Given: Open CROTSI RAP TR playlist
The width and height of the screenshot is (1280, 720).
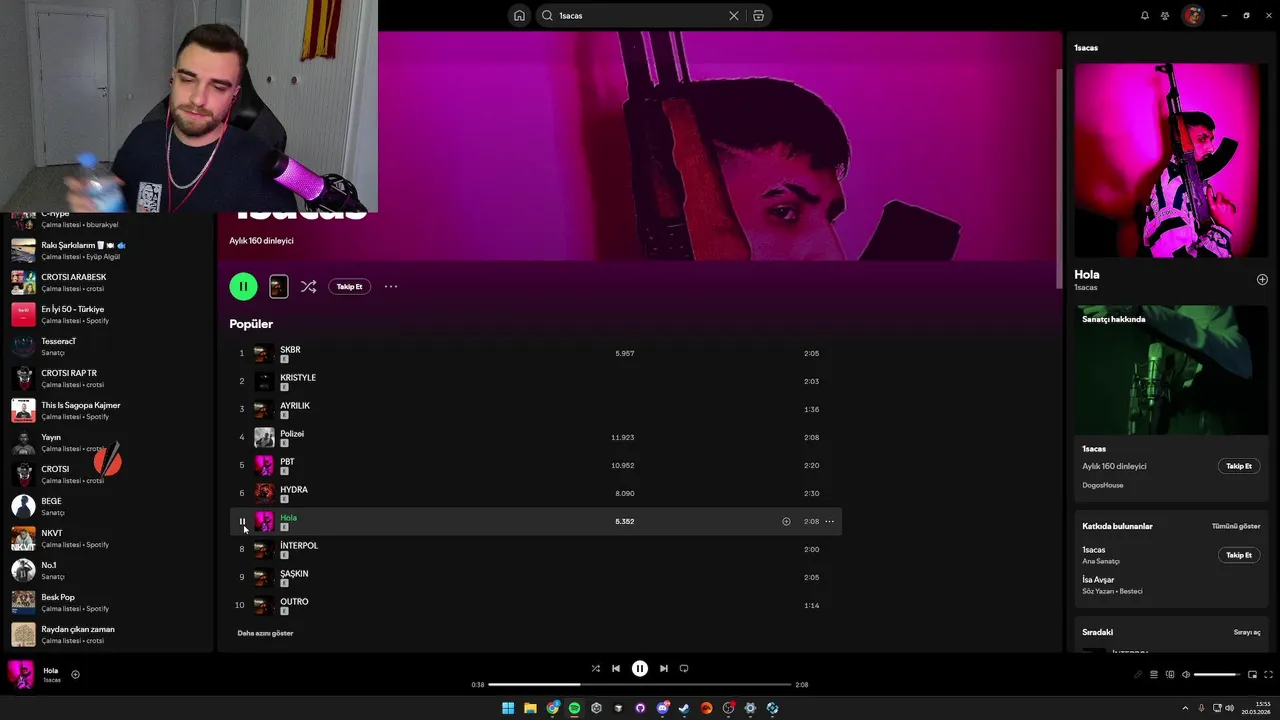Looking at the screenshot, I should [108, 378].
